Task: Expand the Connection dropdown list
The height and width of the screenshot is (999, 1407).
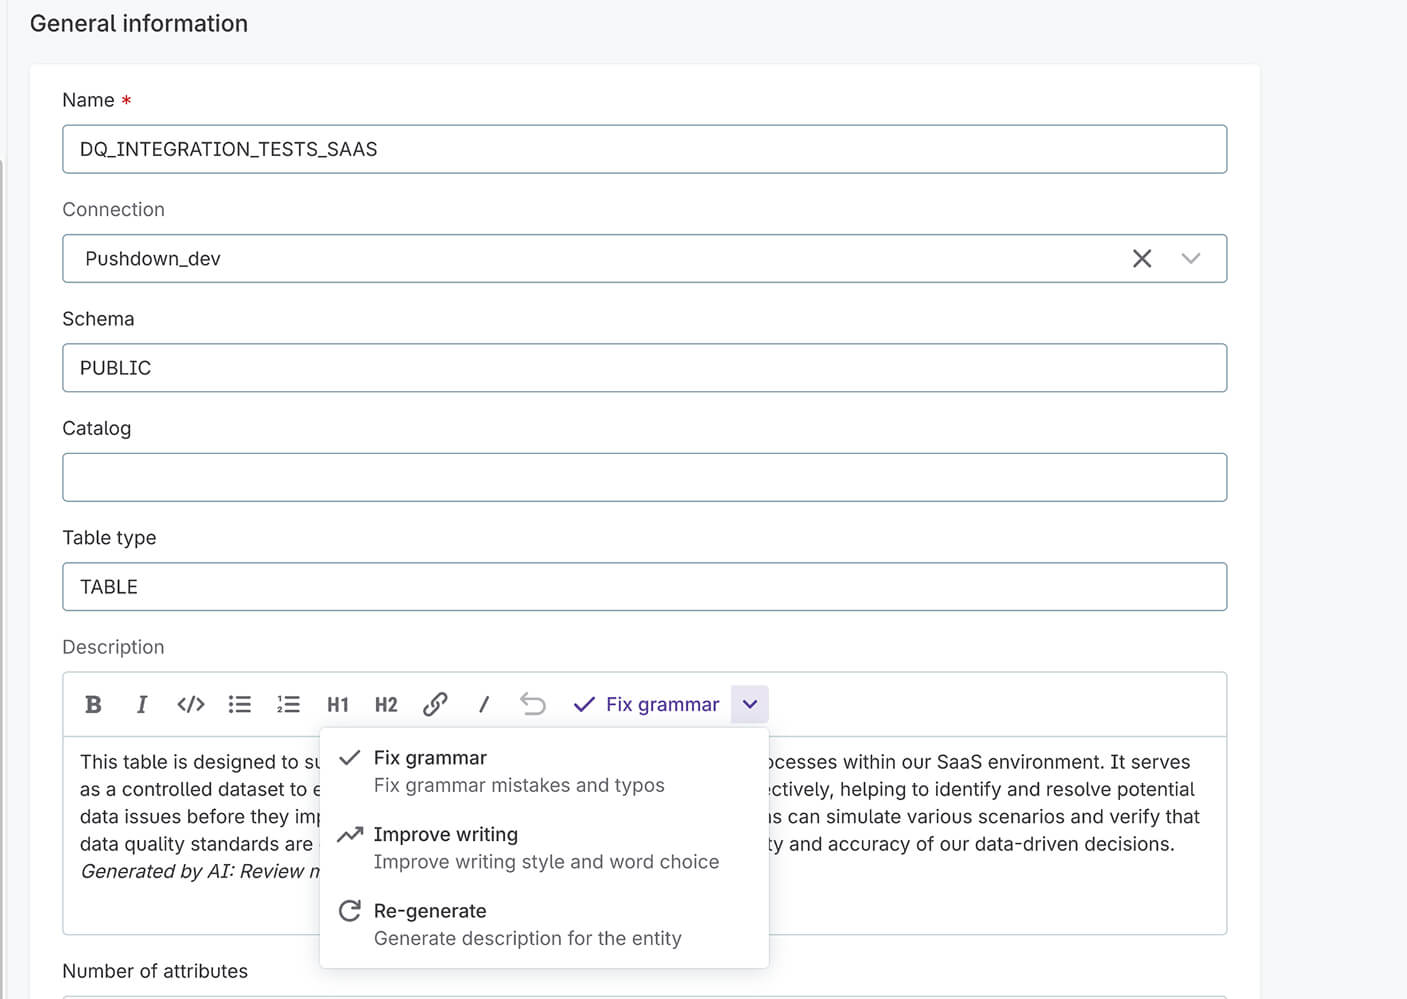Action: coord(1190,259)
